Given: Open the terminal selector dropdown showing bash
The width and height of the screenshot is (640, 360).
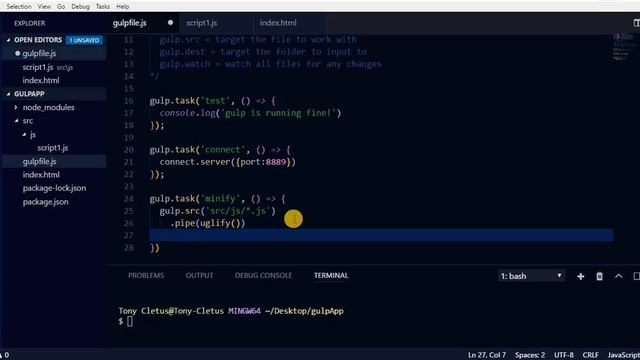Looking at the screenshot, I should [531, 276].
